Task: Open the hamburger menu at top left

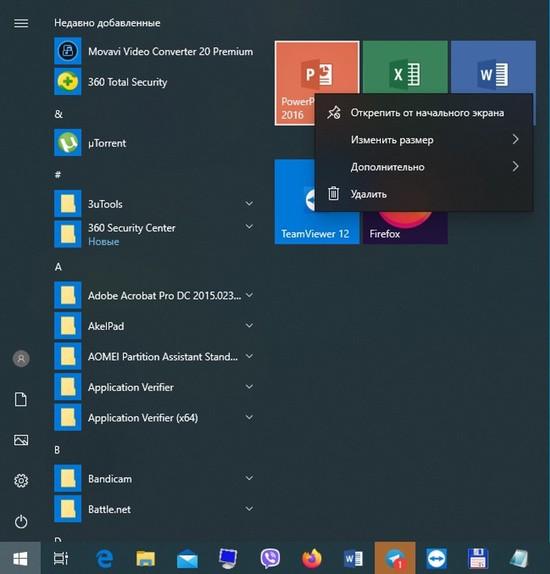Action: tap(21, 23)
